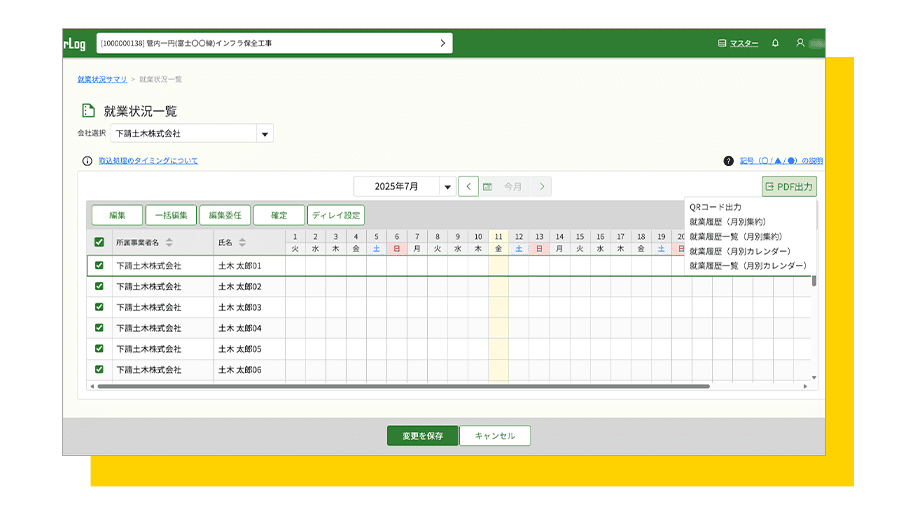Open the 2025年7月 month dropdown
This screenshot has width=916, height=515.
[x=445, y=187]
